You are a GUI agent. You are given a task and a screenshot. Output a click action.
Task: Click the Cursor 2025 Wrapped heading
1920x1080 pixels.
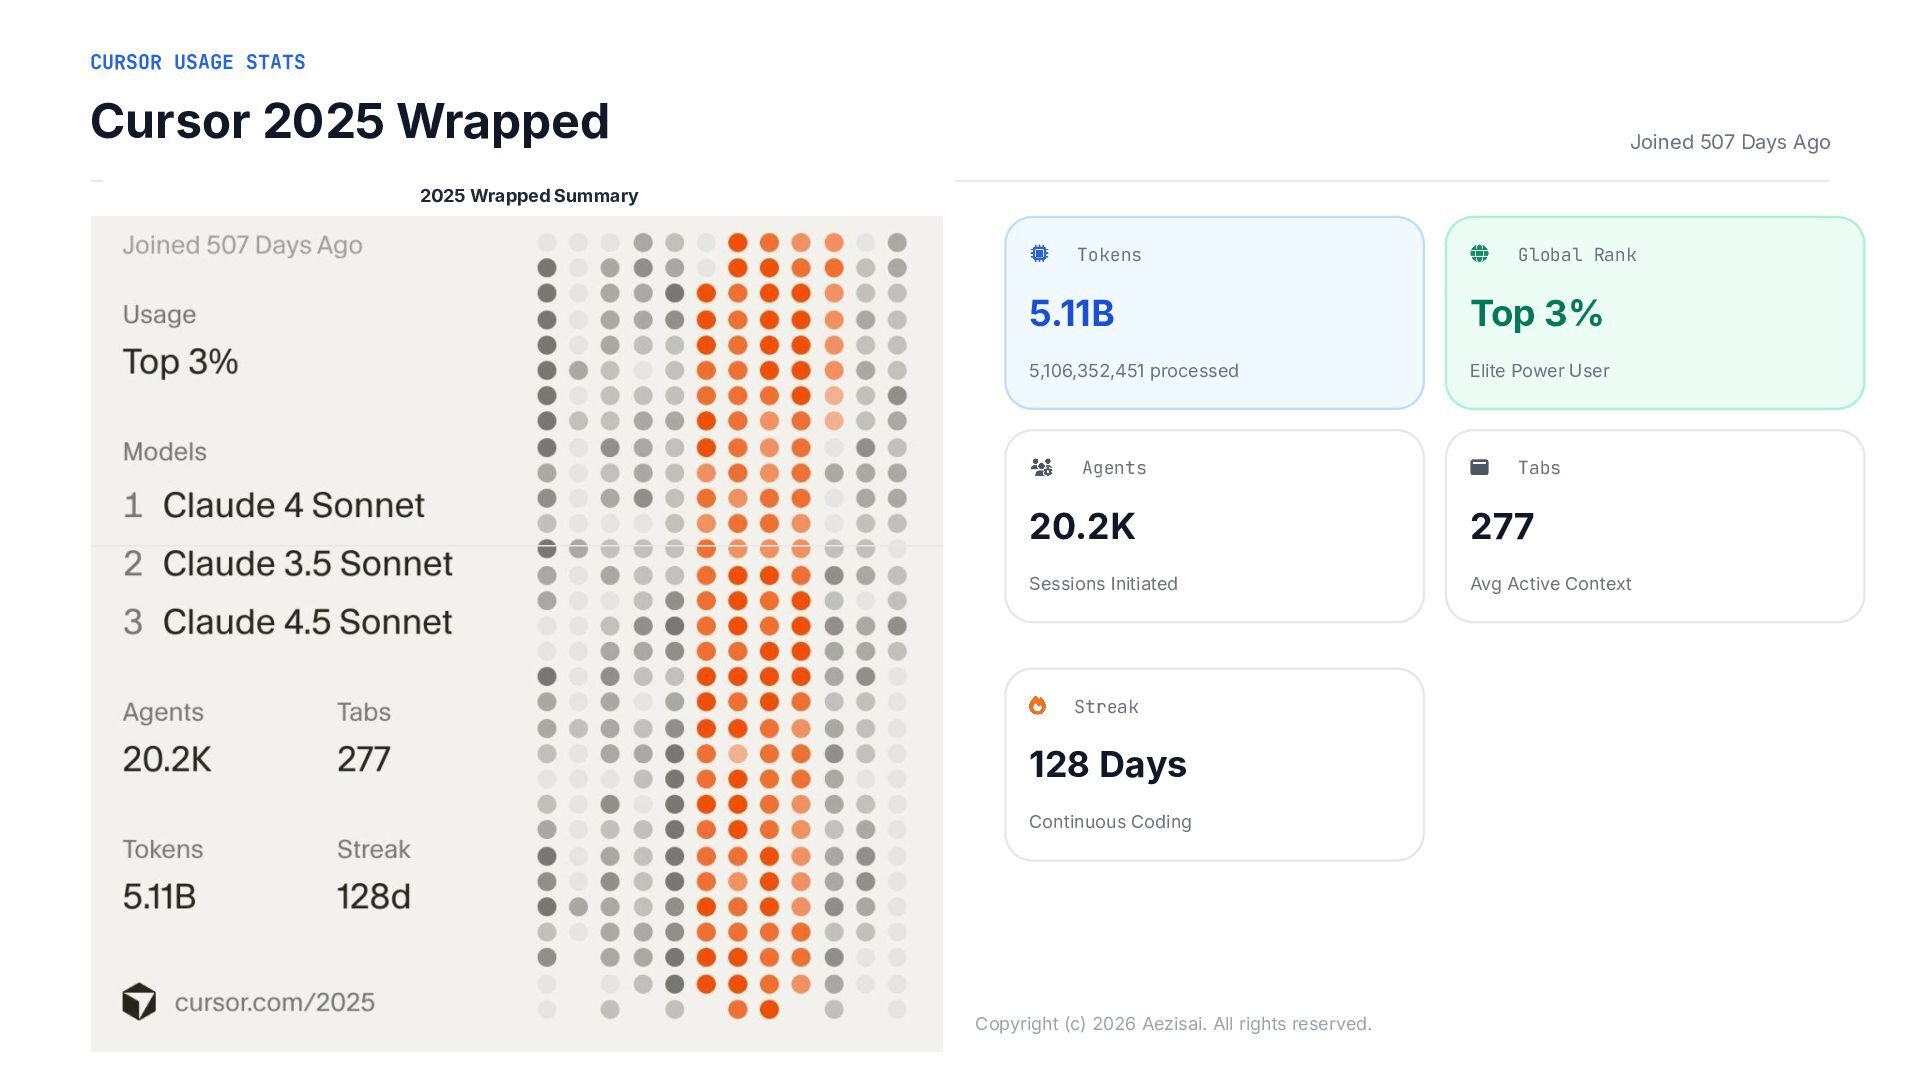(x=349, y=121)
